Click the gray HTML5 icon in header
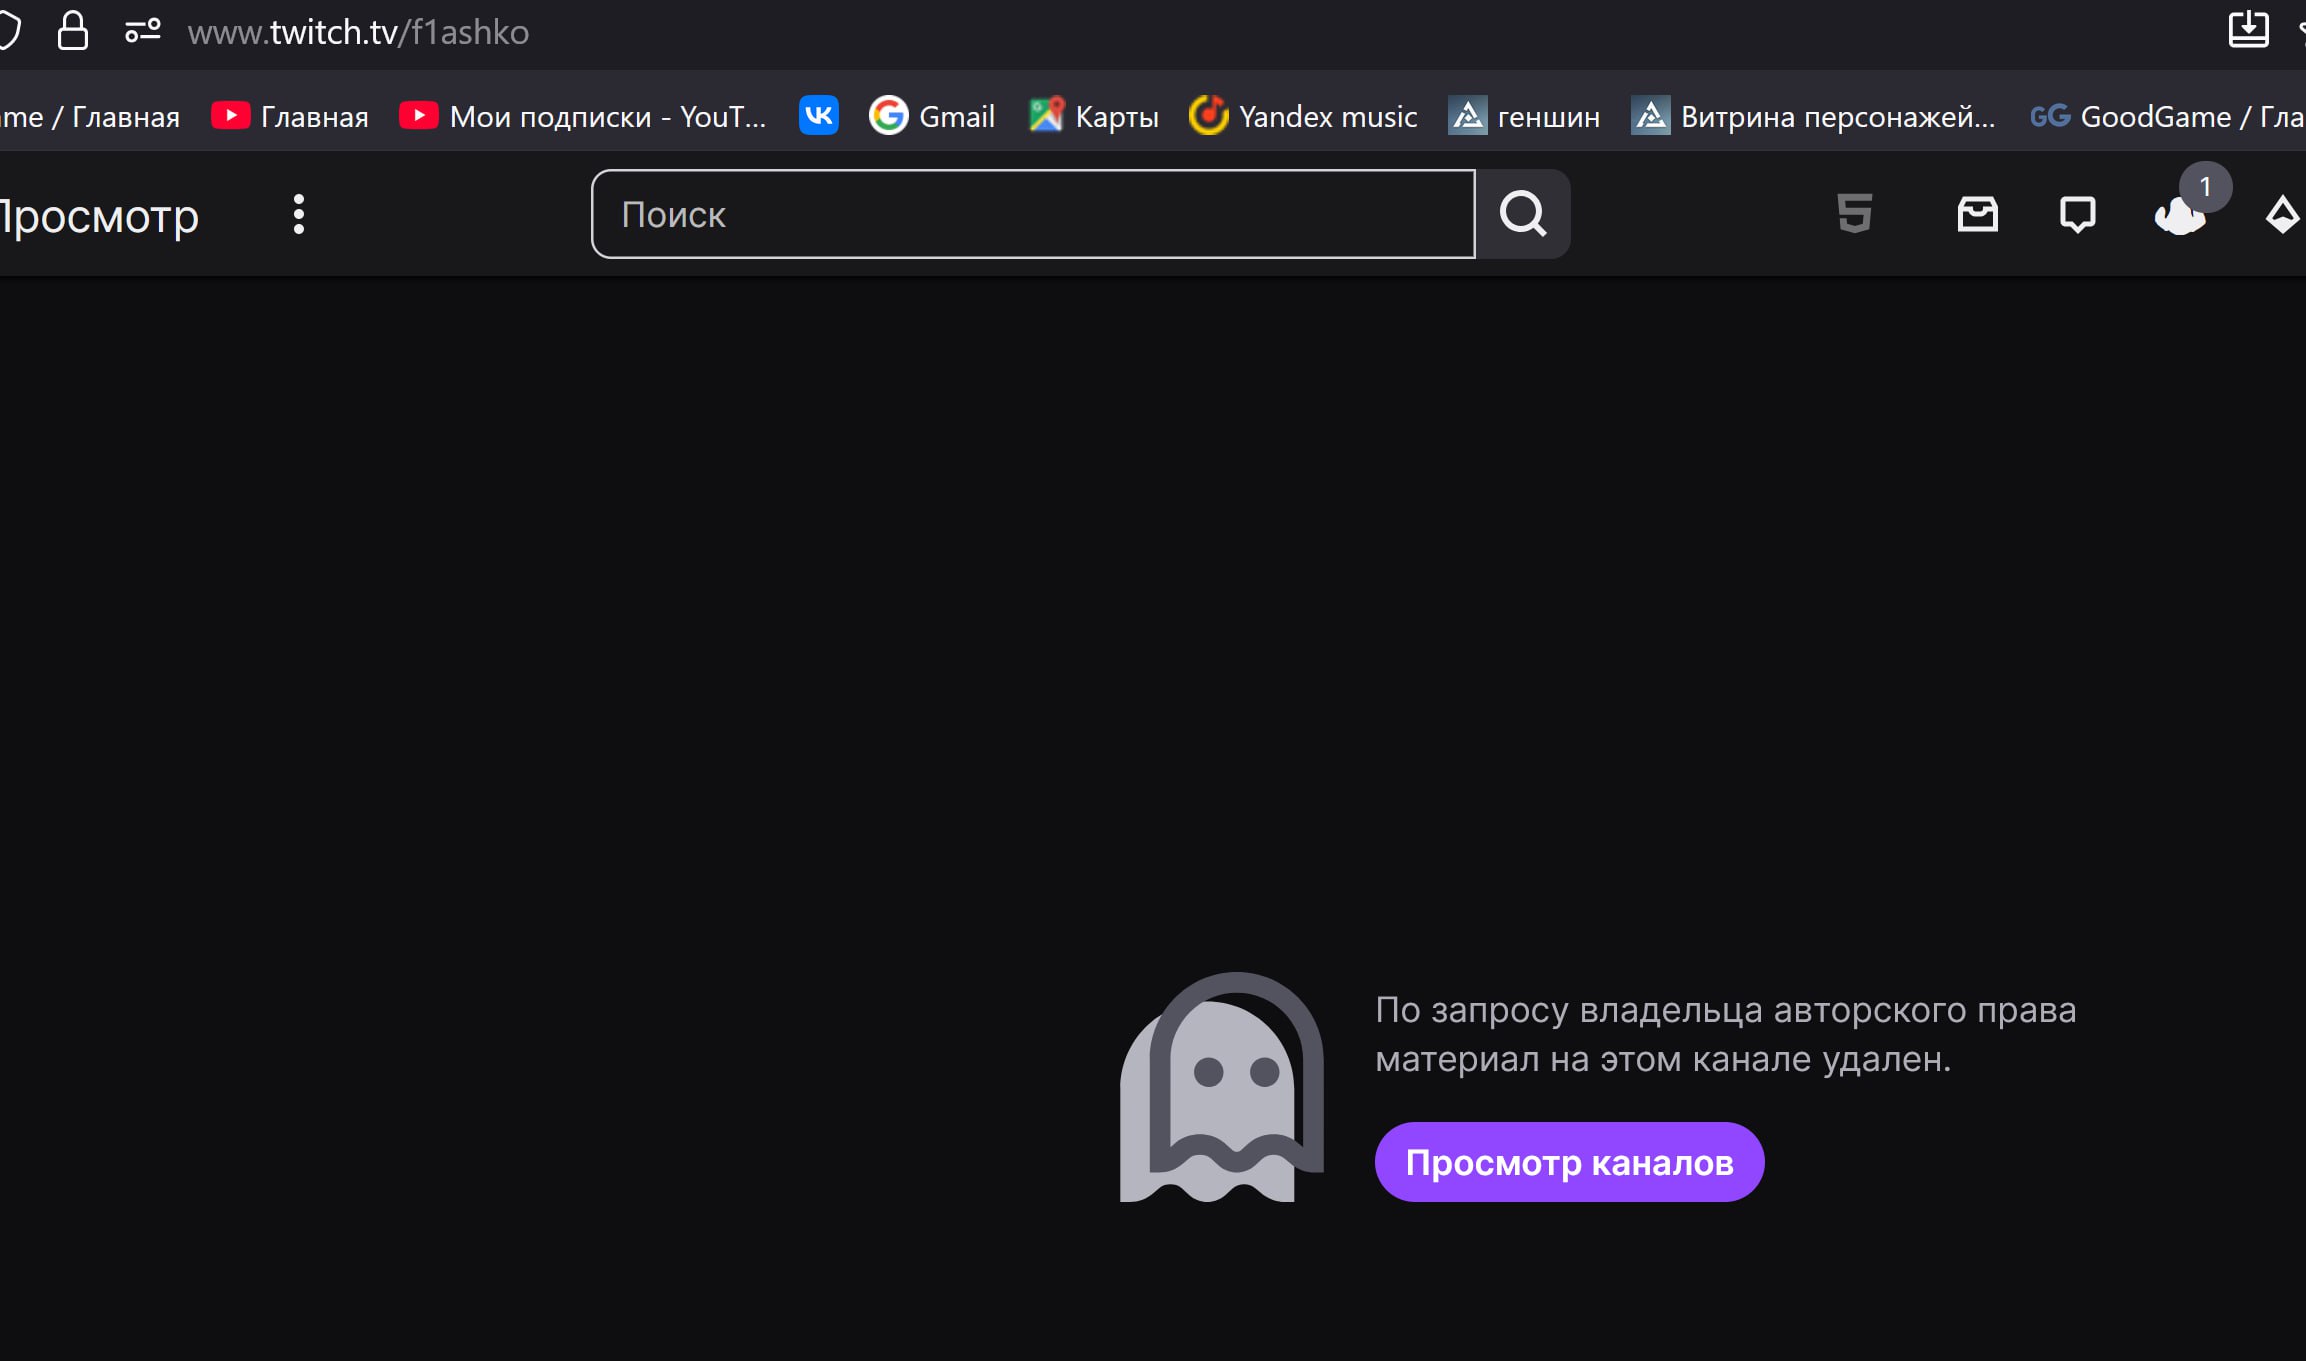 coord(1854,214)
